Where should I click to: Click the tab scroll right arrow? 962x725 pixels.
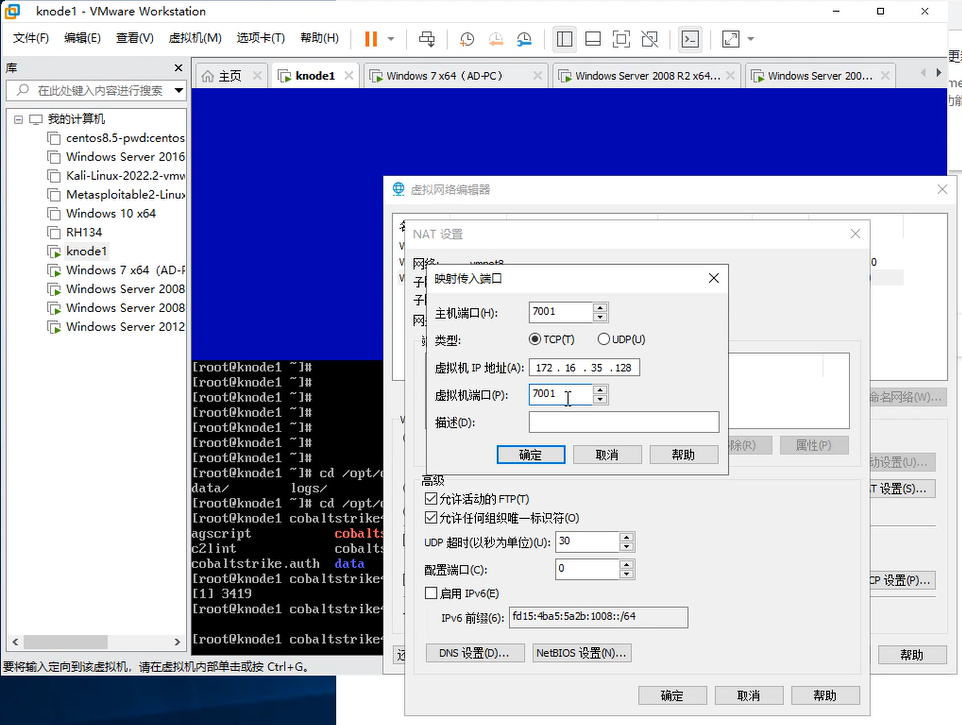tap(938, 72)
